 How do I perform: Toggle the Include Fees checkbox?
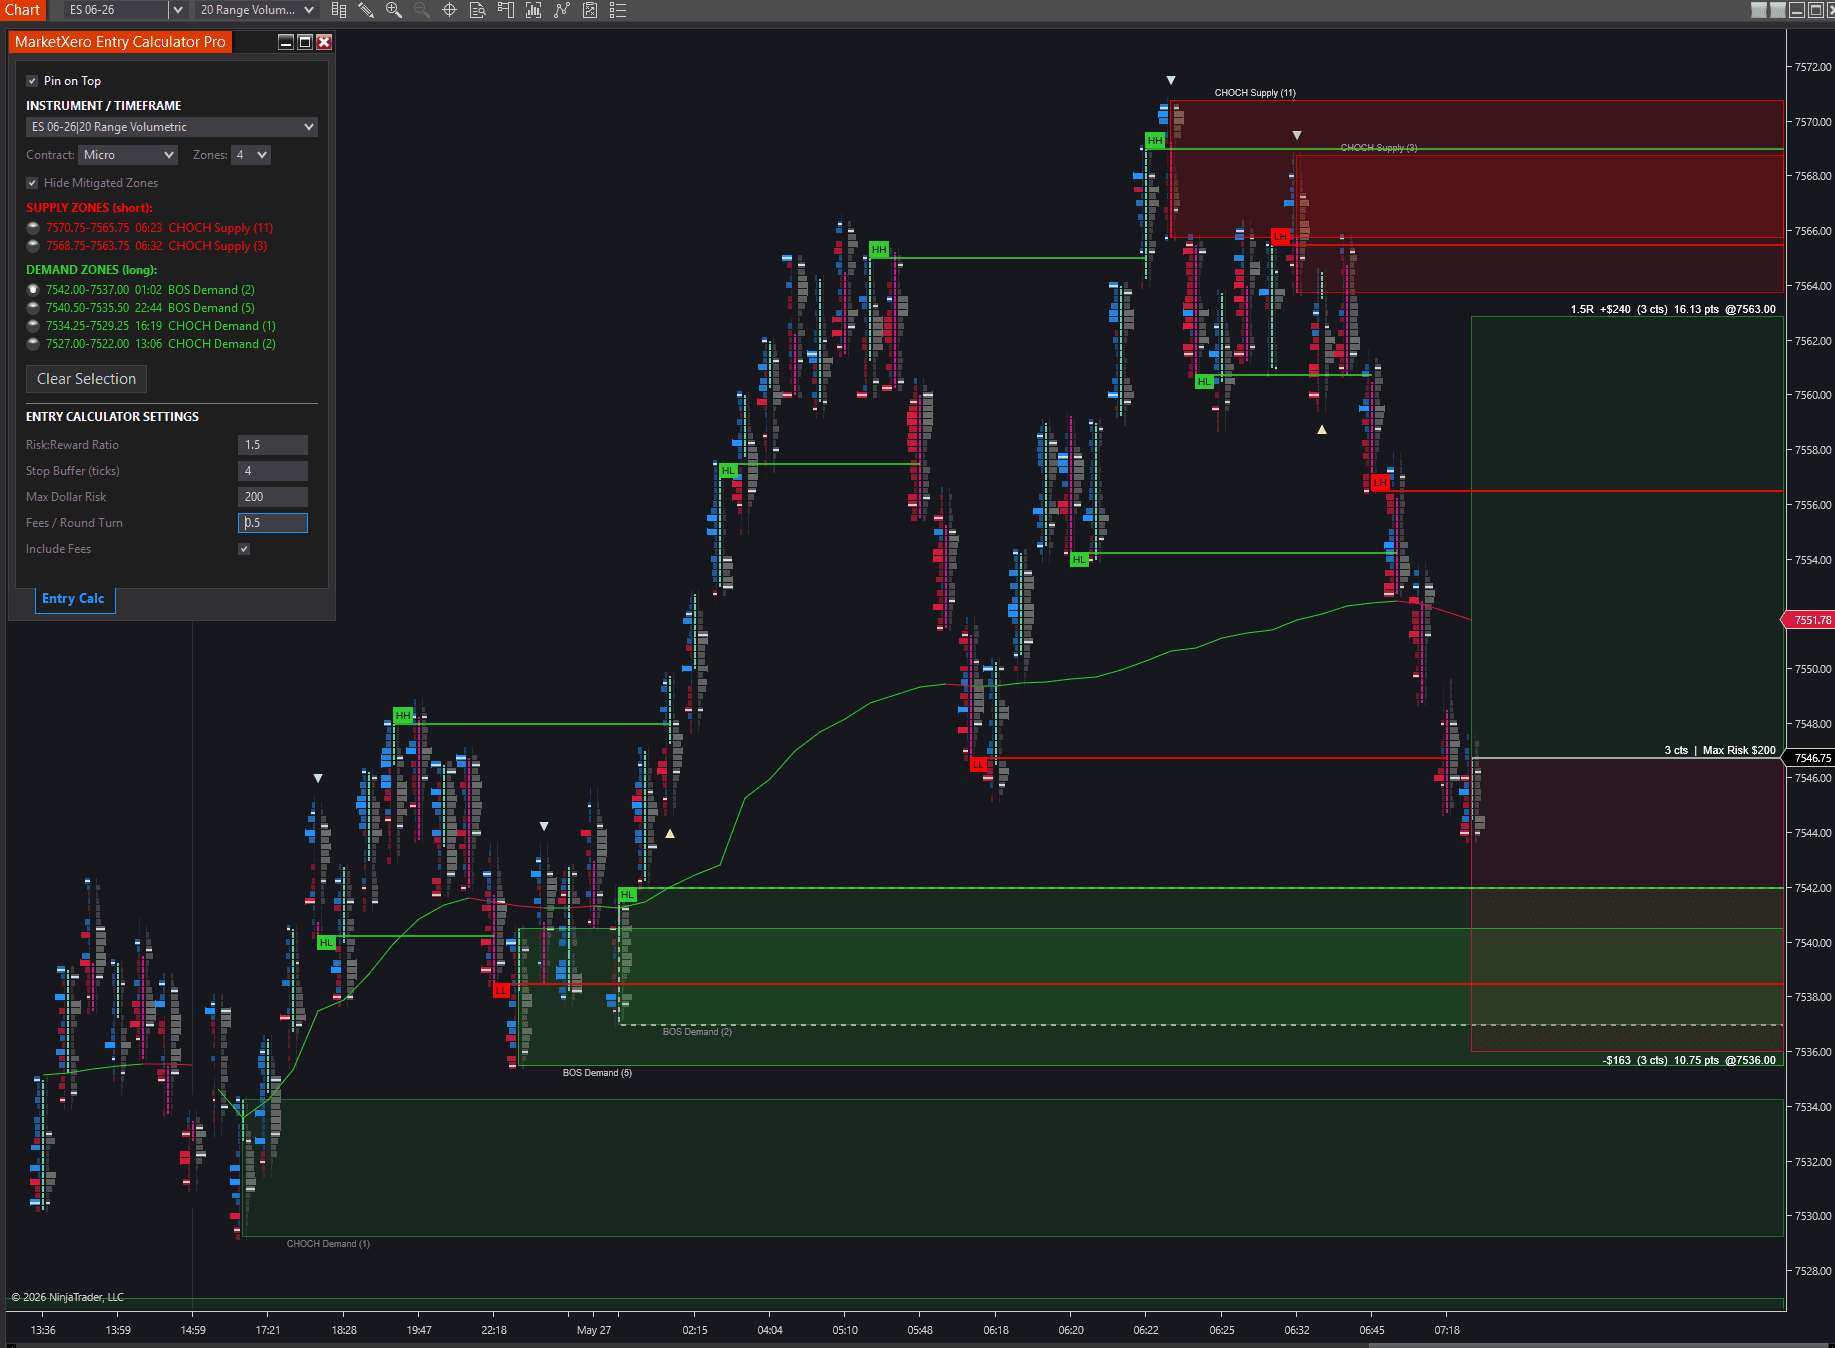pyautogui.click(x=244, y=549)
